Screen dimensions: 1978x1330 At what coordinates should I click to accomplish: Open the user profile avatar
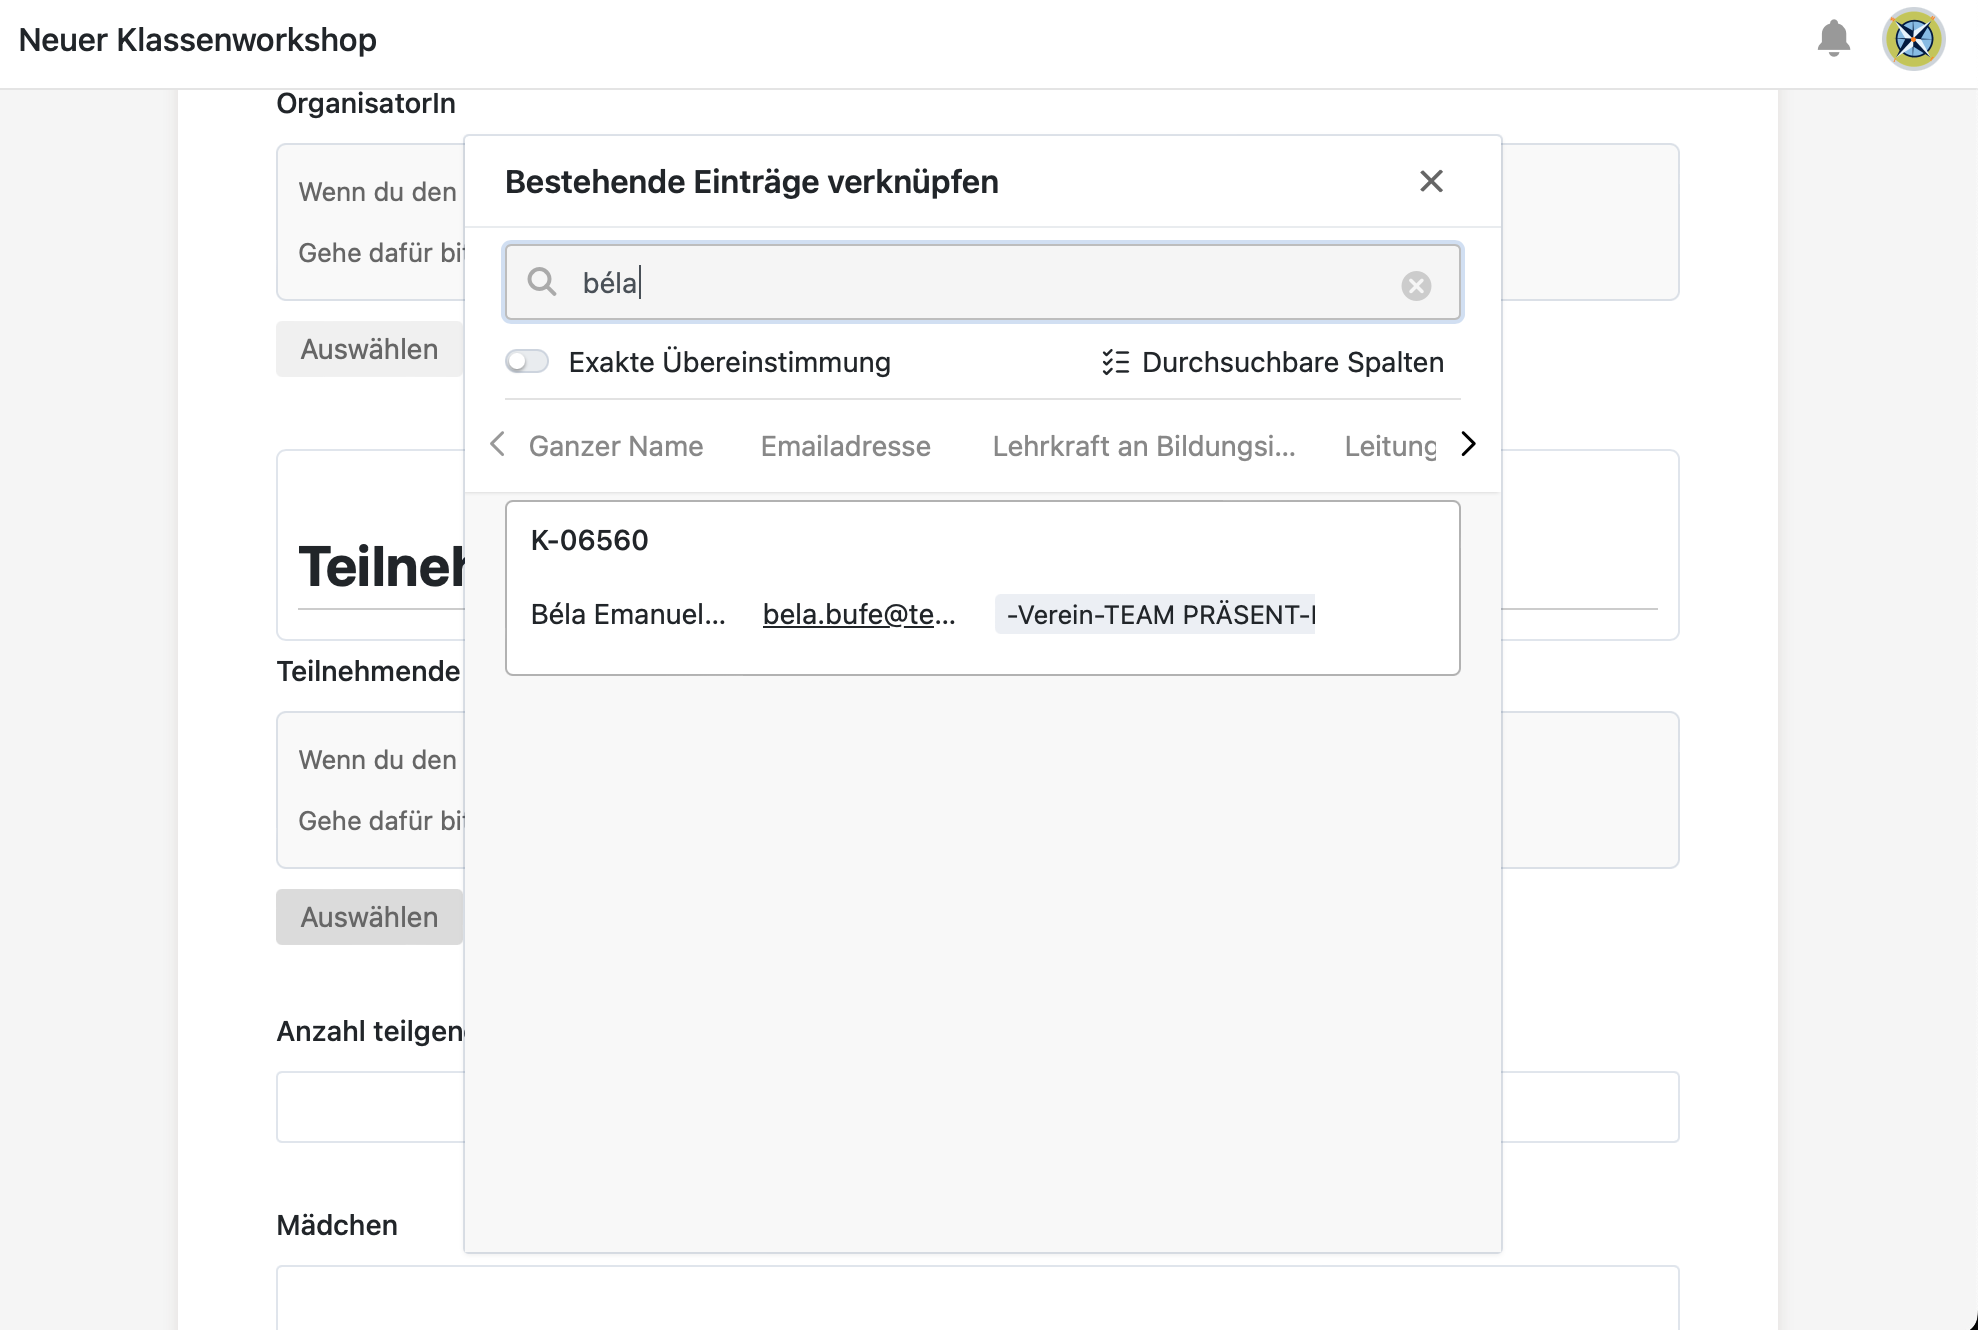click(1913, 39)
